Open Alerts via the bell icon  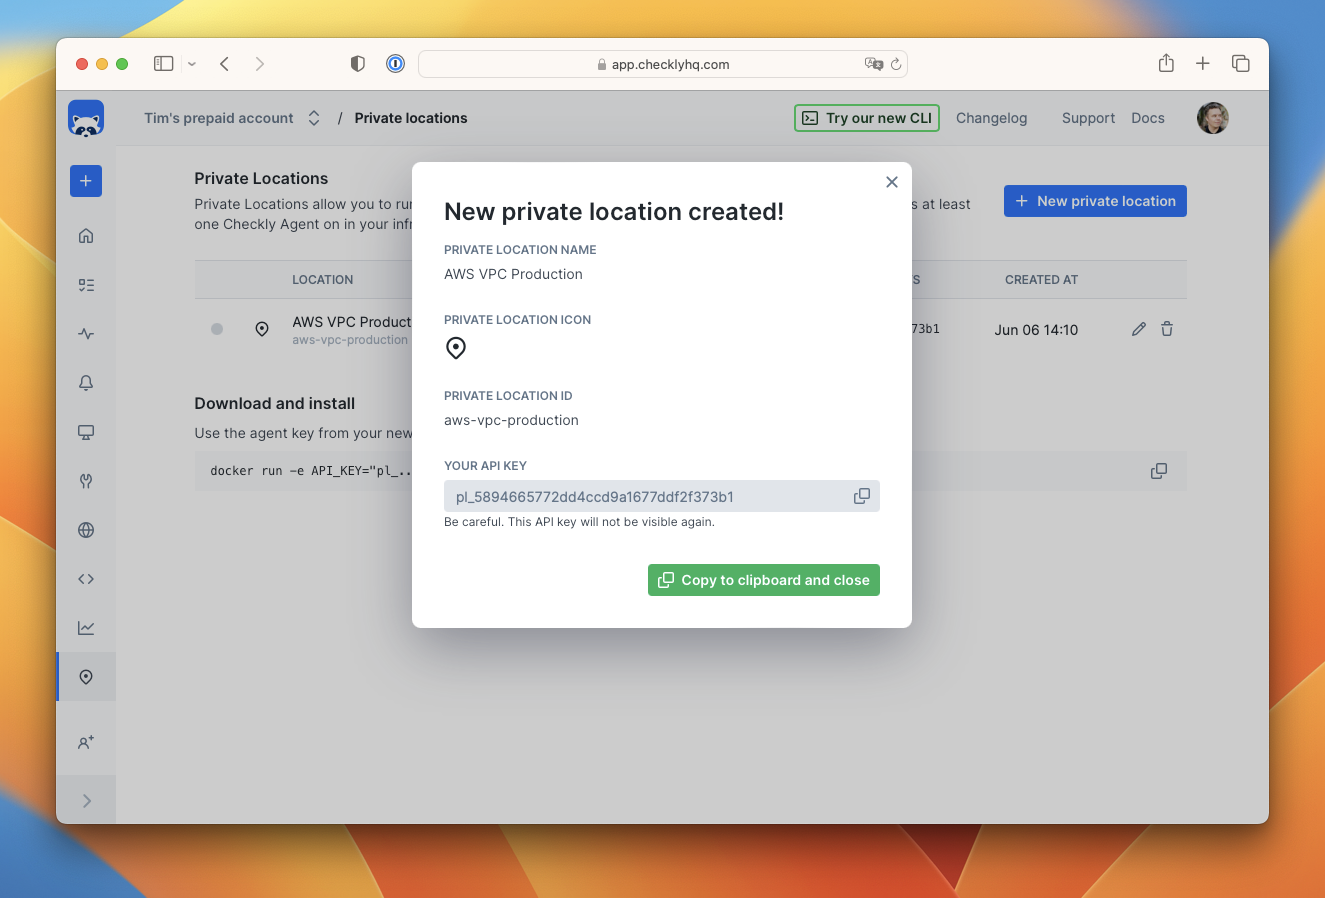[86, 383]
